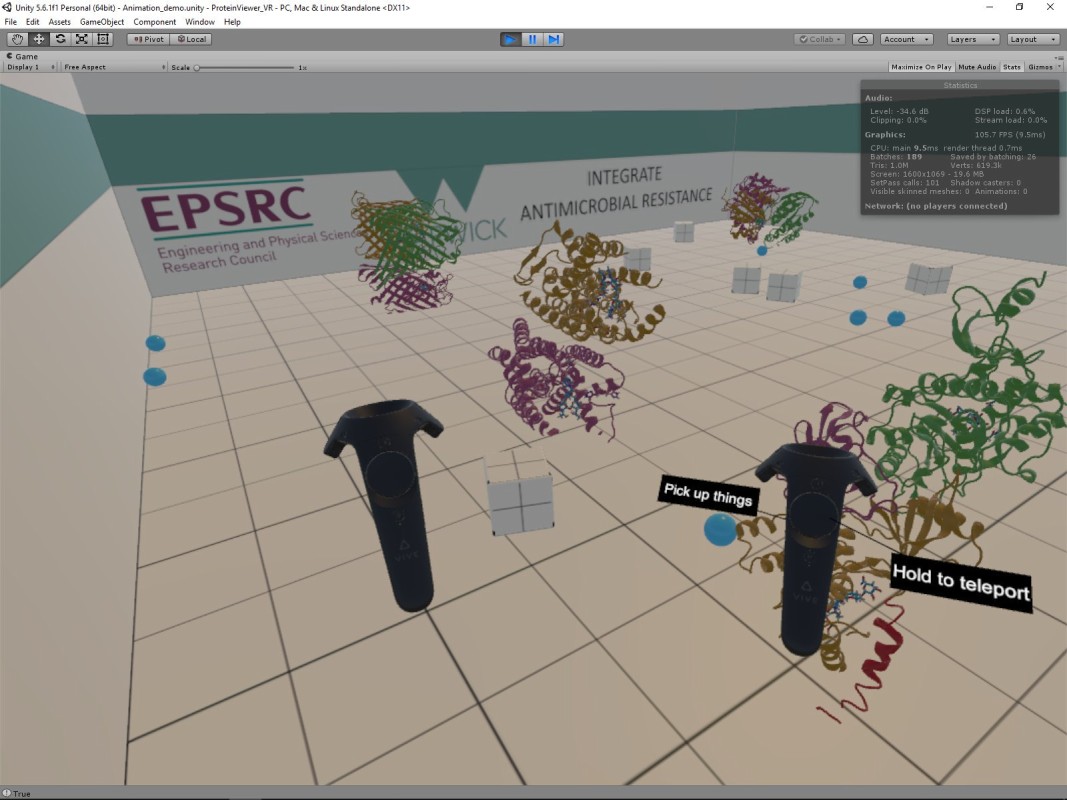Click the Step frame button

[553, 39]
